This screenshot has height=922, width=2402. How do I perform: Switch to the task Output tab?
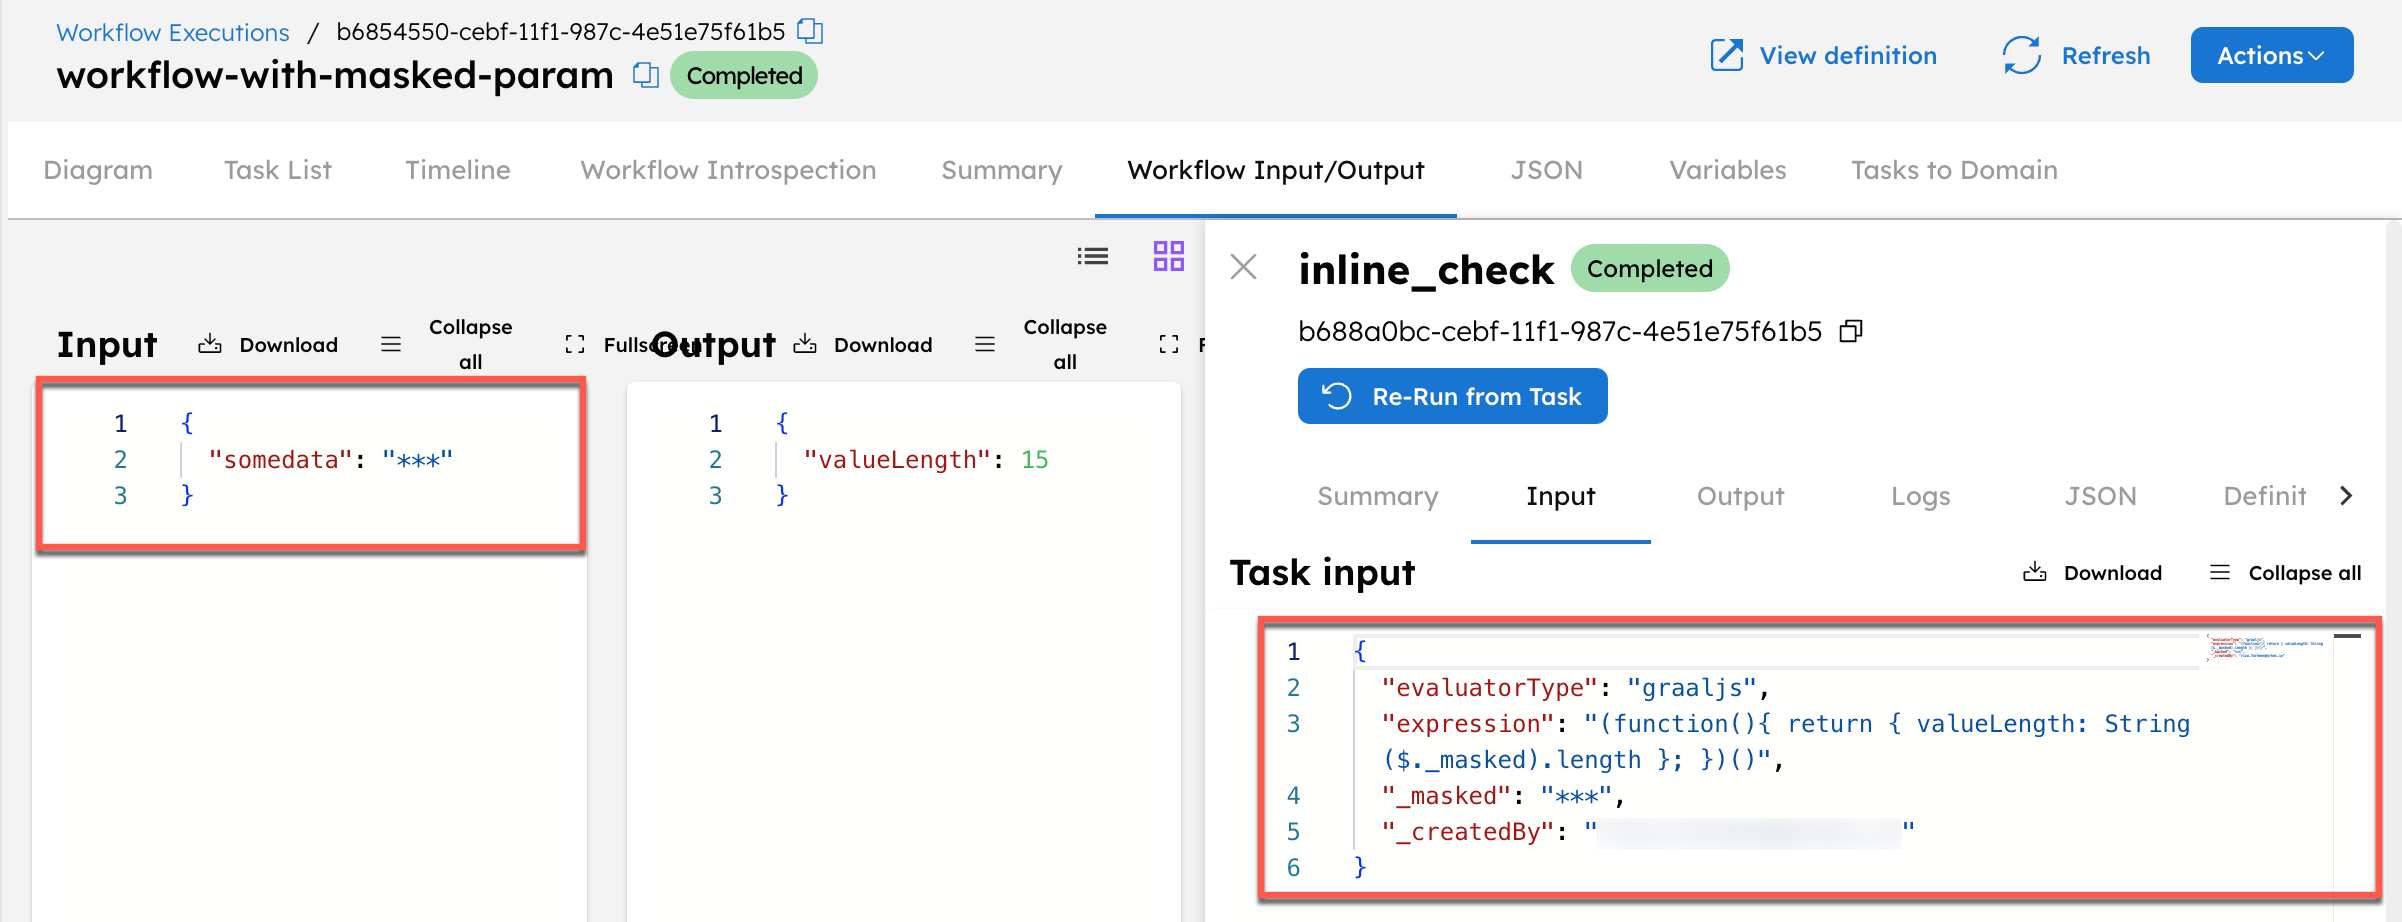click(1741, 496)
